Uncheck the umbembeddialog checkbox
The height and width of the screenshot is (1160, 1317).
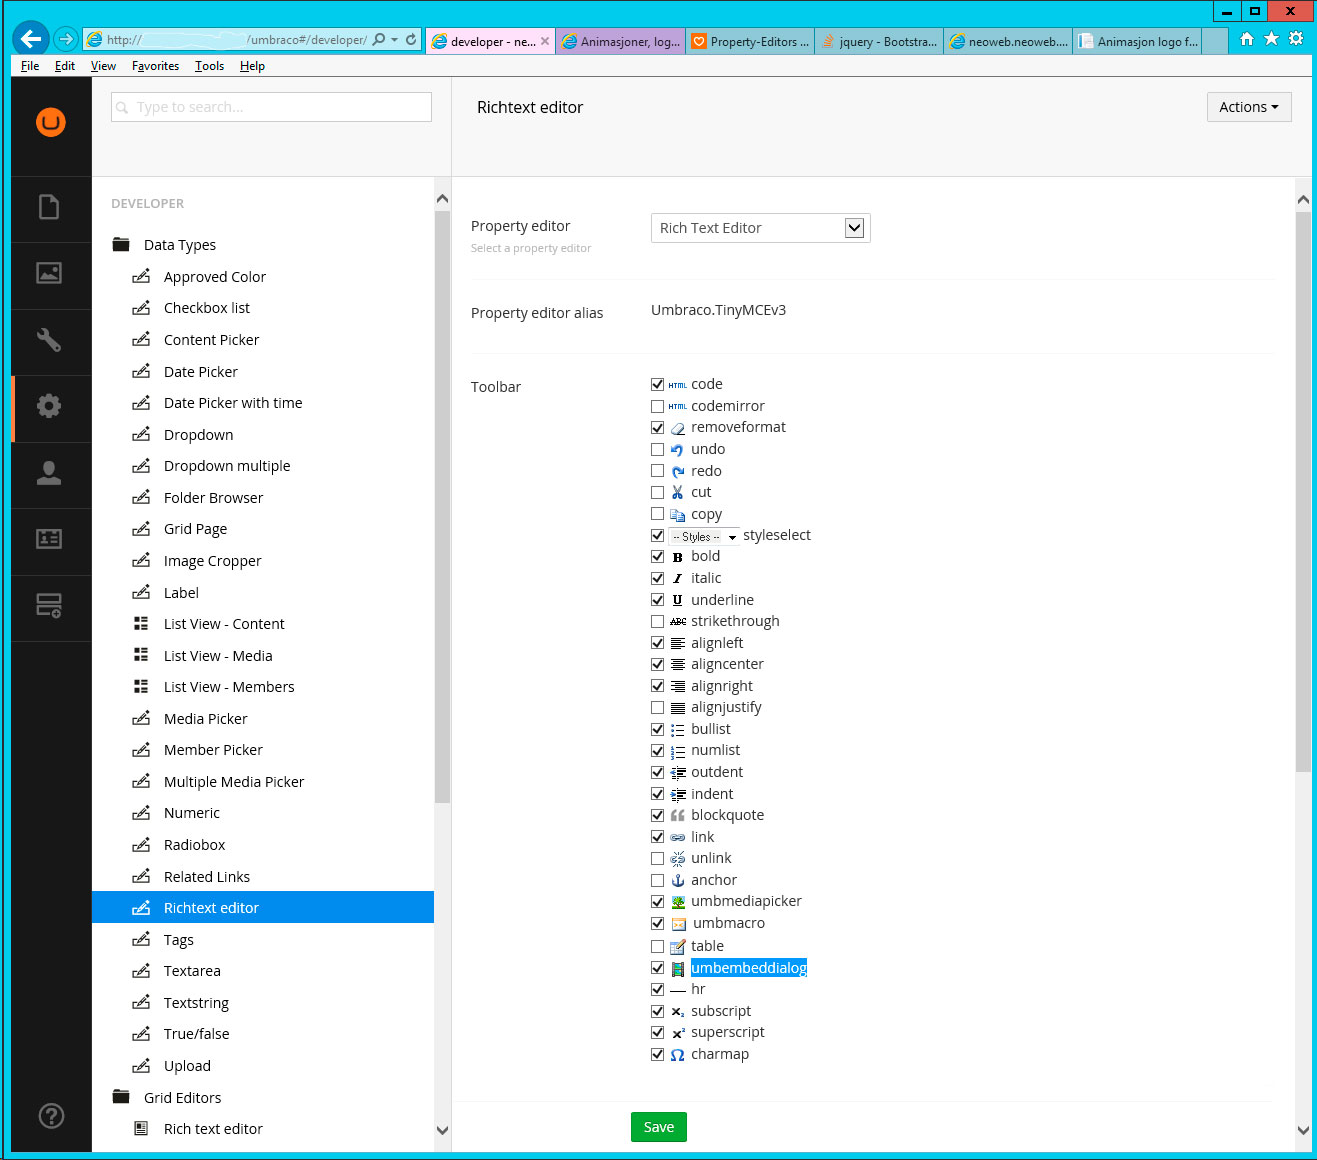coord(657,968)
